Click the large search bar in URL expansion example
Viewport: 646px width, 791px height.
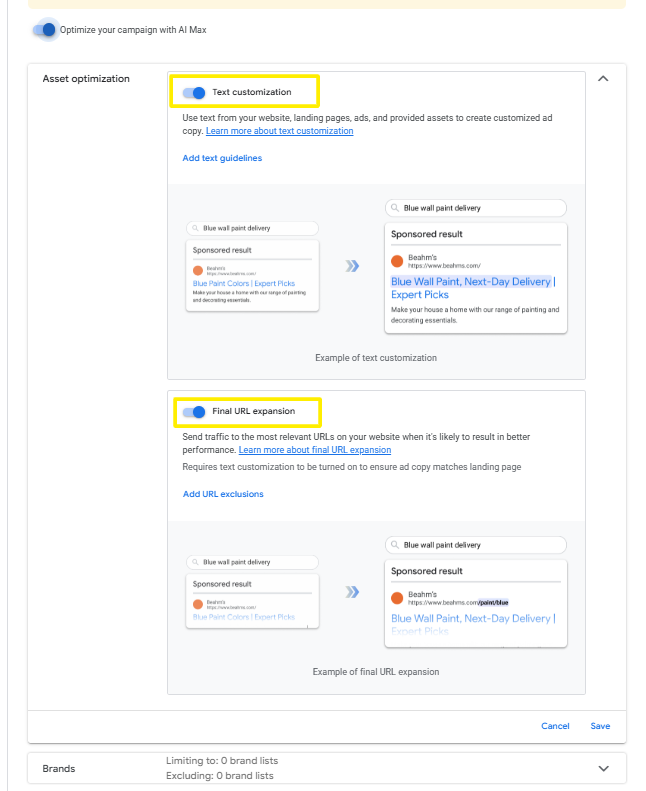point(476,545)
